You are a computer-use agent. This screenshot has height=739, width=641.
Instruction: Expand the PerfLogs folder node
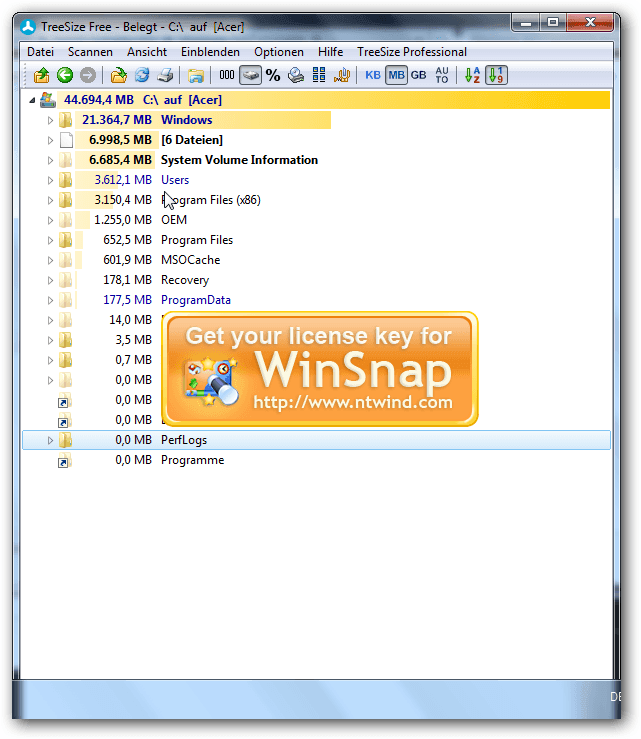(x=50, y=441)
